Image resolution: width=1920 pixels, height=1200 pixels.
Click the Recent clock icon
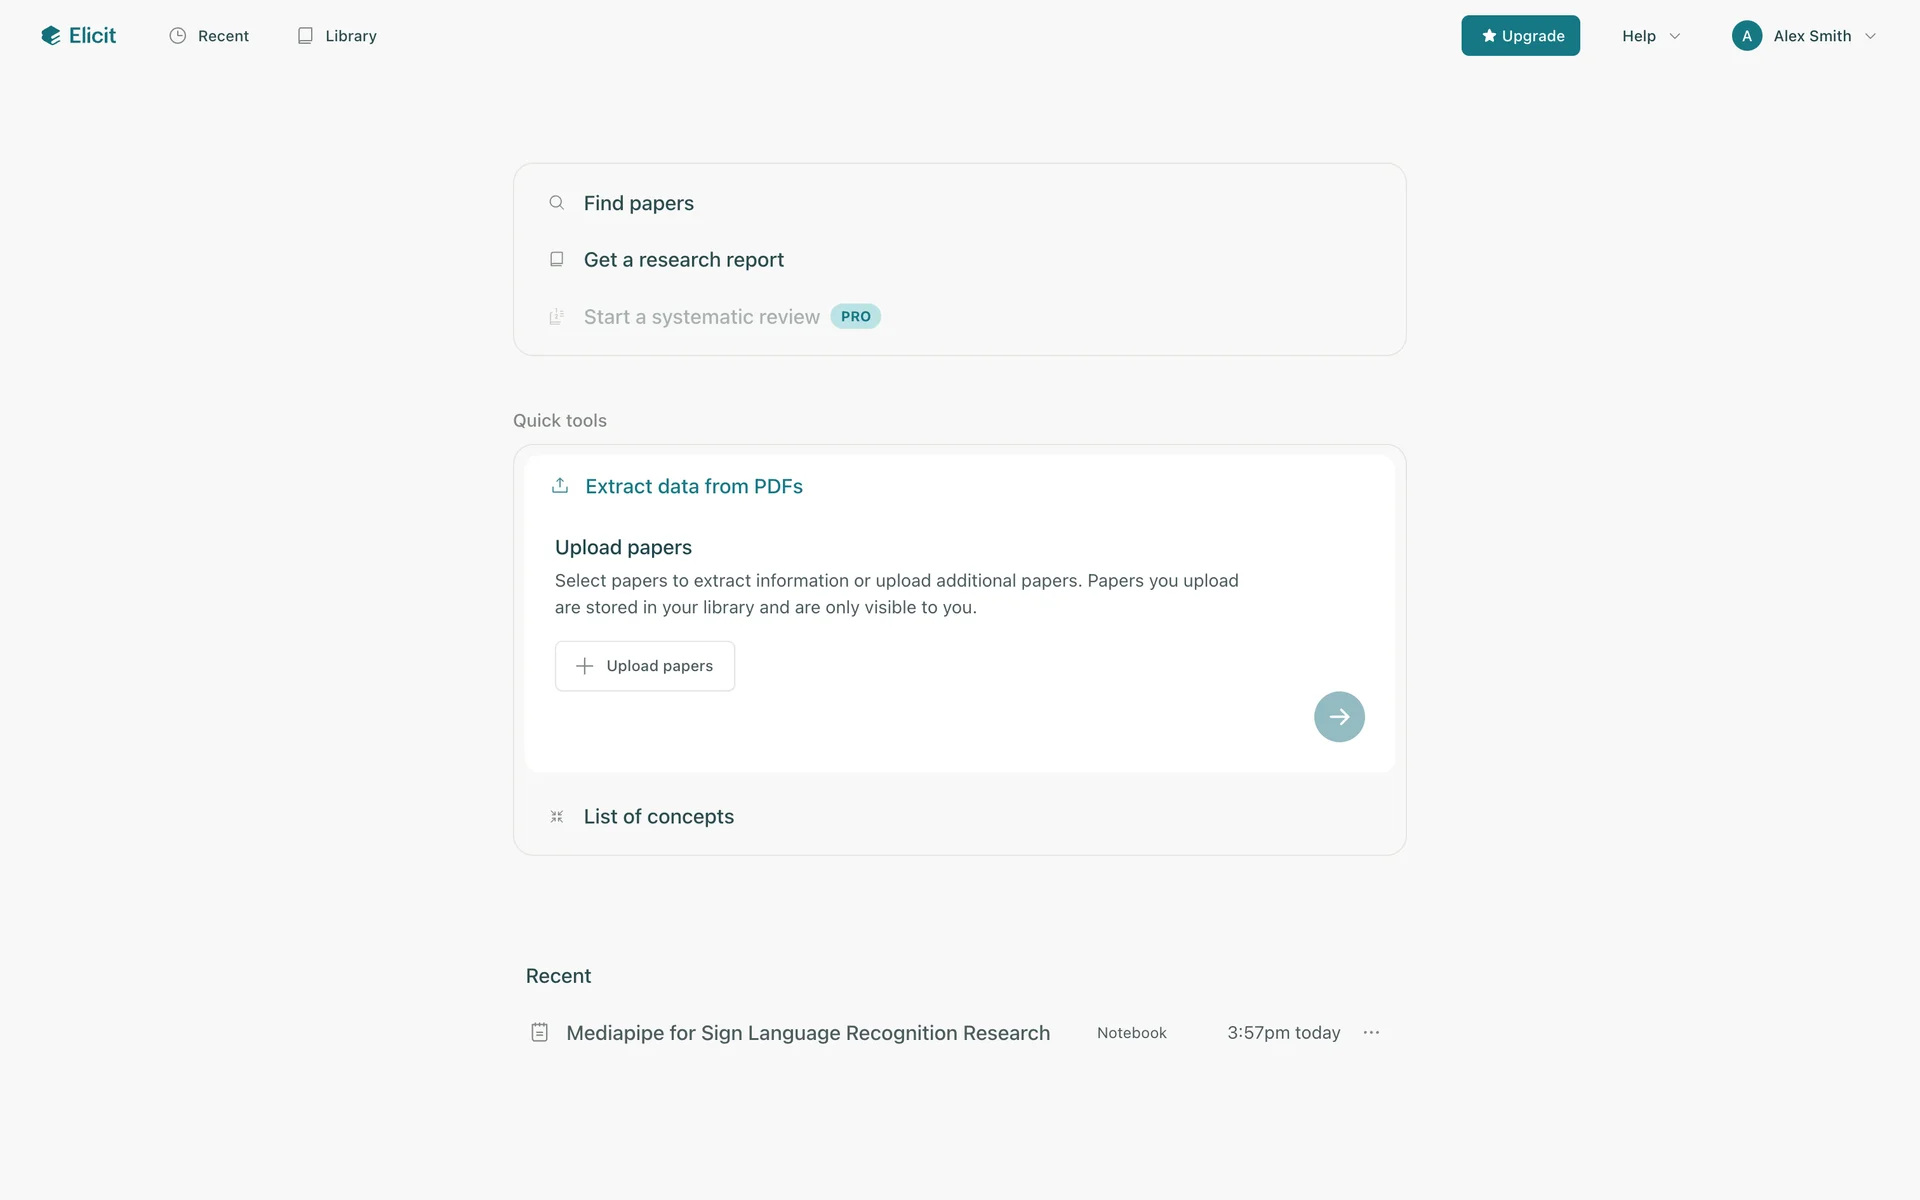(x=178, y=36)
